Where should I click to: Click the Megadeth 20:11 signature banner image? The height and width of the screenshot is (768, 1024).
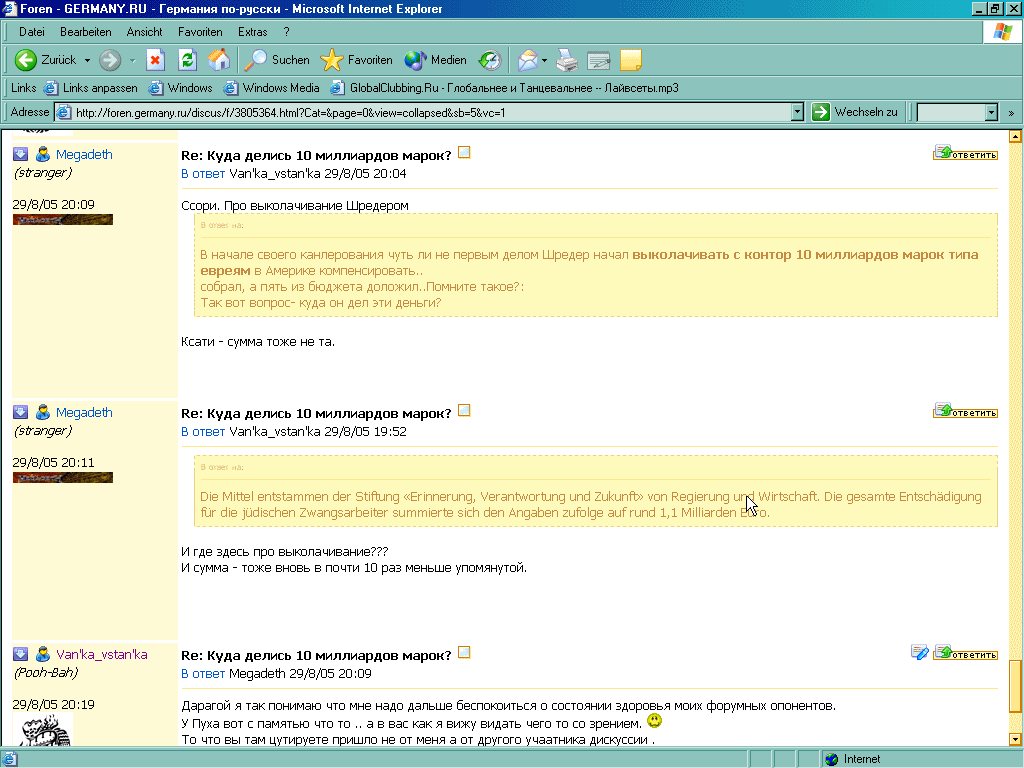point(63,477)
